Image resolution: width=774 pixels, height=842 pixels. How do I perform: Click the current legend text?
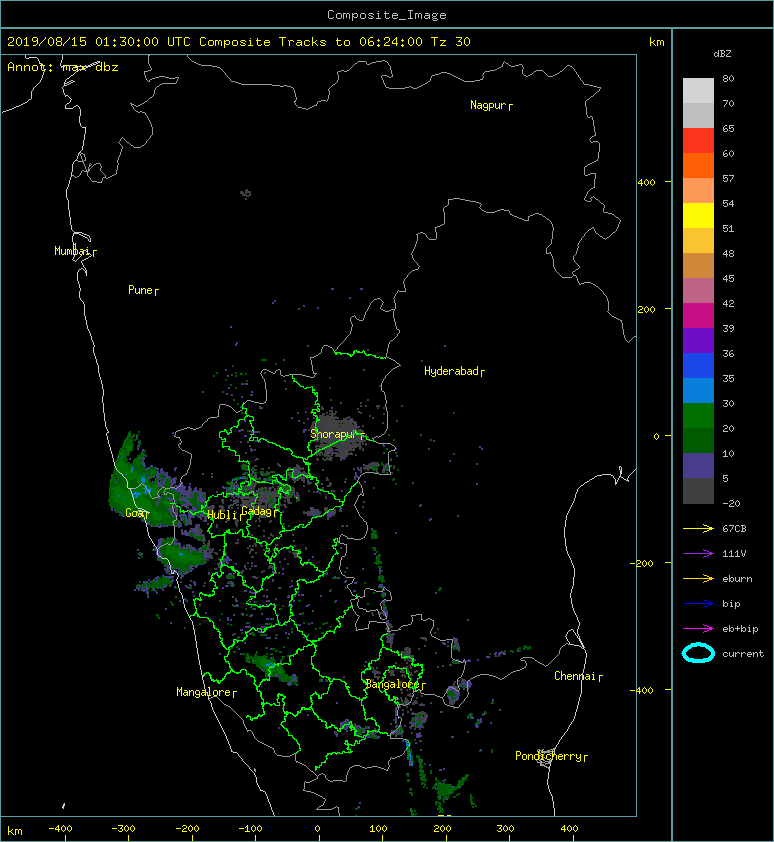click(x=743, y=654)
